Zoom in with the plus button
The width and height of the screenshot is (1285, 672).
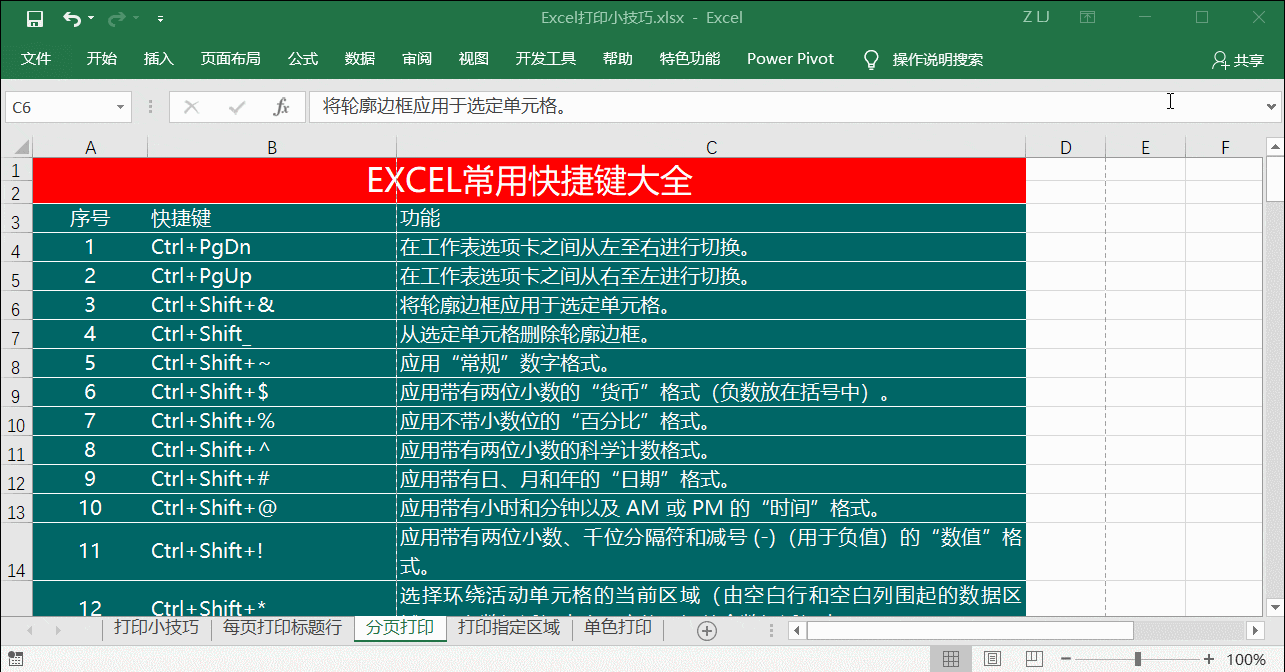(x=1209, y=659)
